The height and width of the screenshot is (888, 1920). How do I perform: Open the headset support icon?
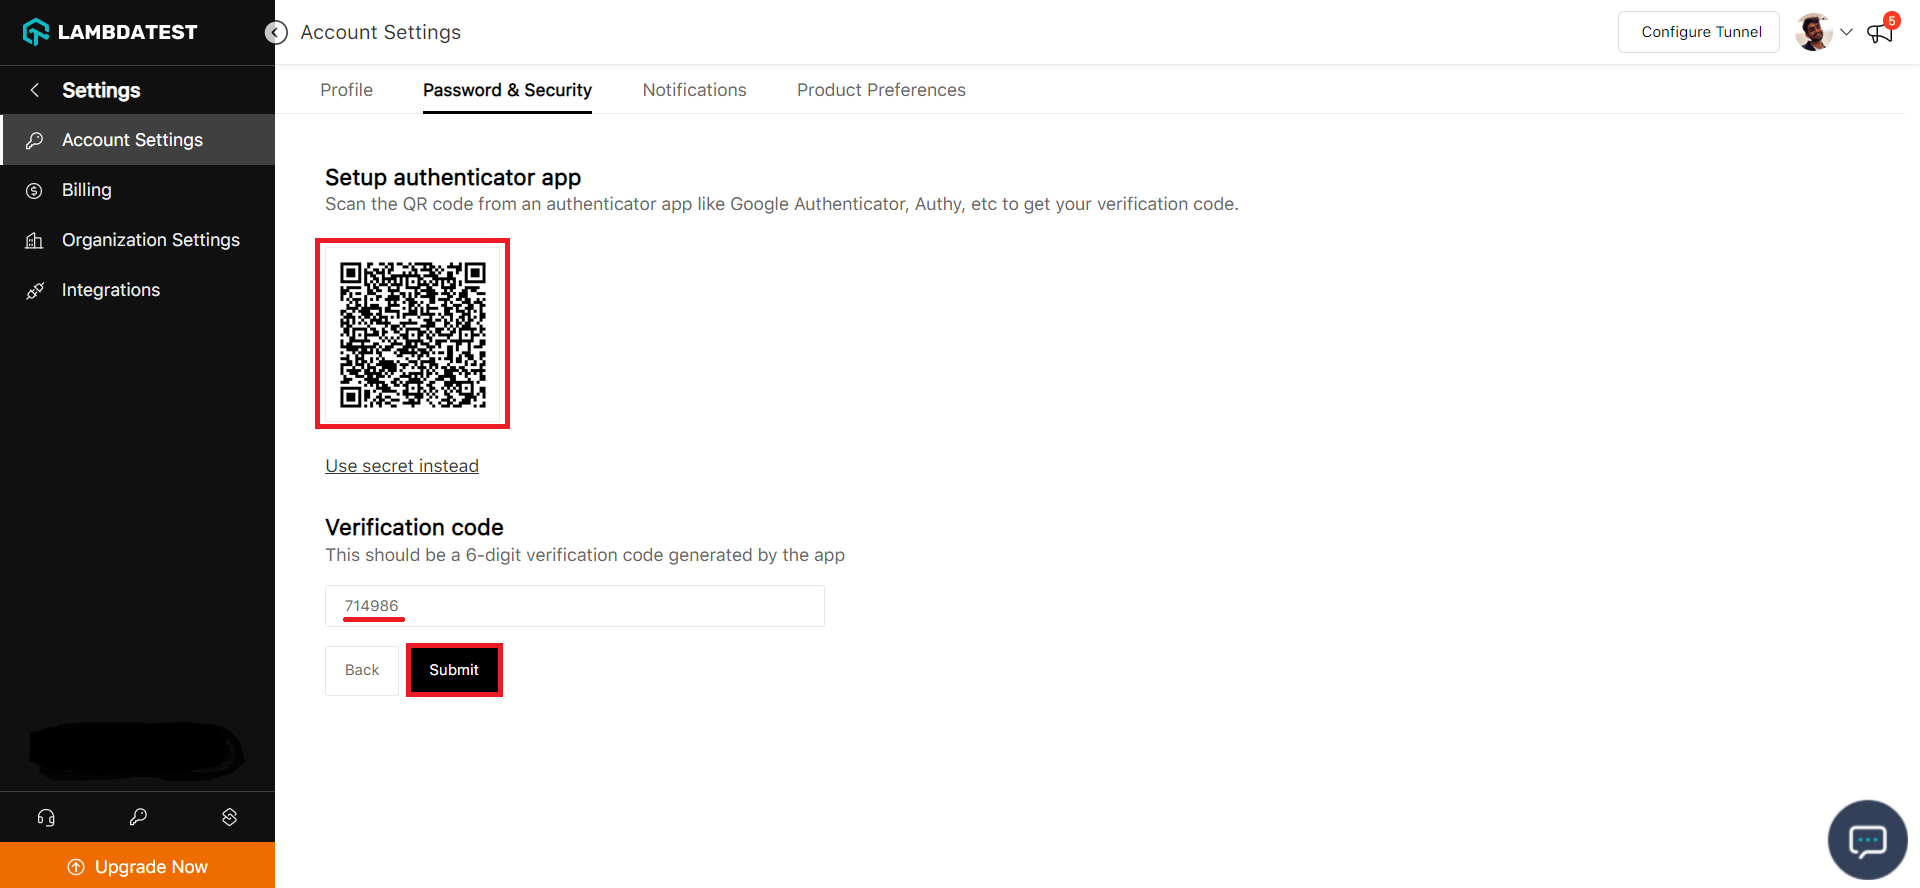click(x=46, y=817)
